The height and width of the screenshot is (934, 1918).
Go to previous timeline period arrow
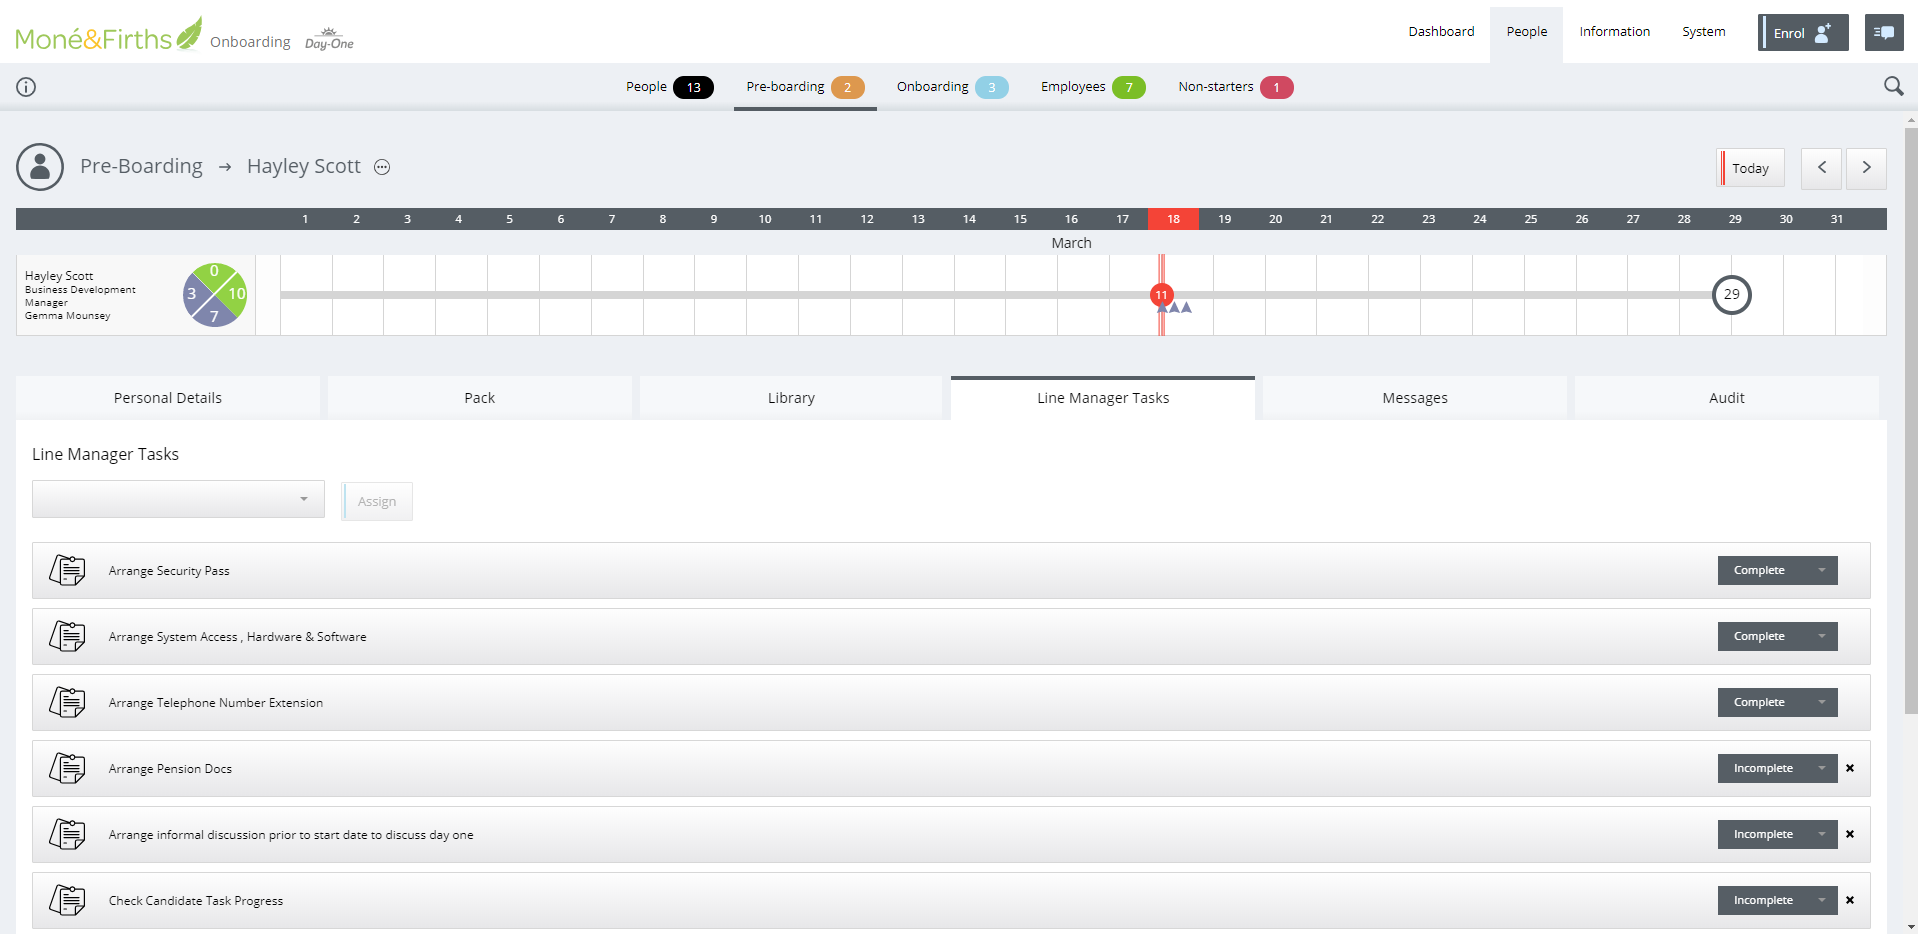pyautogui.click(x=1821, y=168)
